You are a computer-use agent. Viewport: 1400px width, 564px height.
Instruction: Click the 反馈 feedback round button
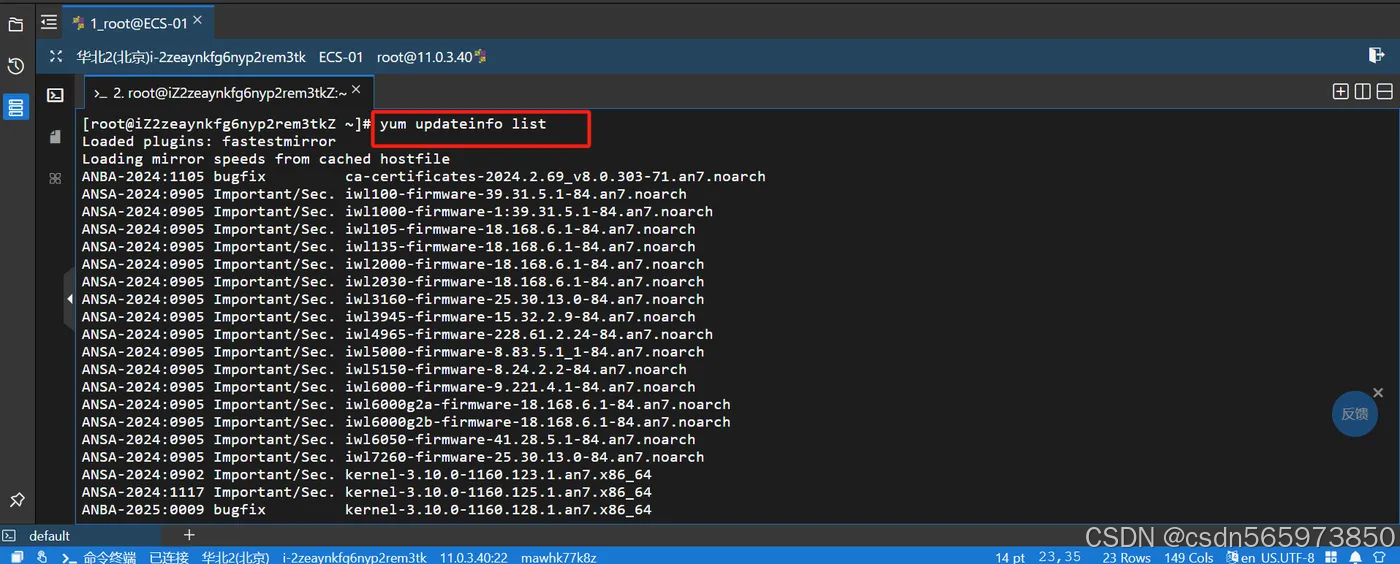point(1354,413)
